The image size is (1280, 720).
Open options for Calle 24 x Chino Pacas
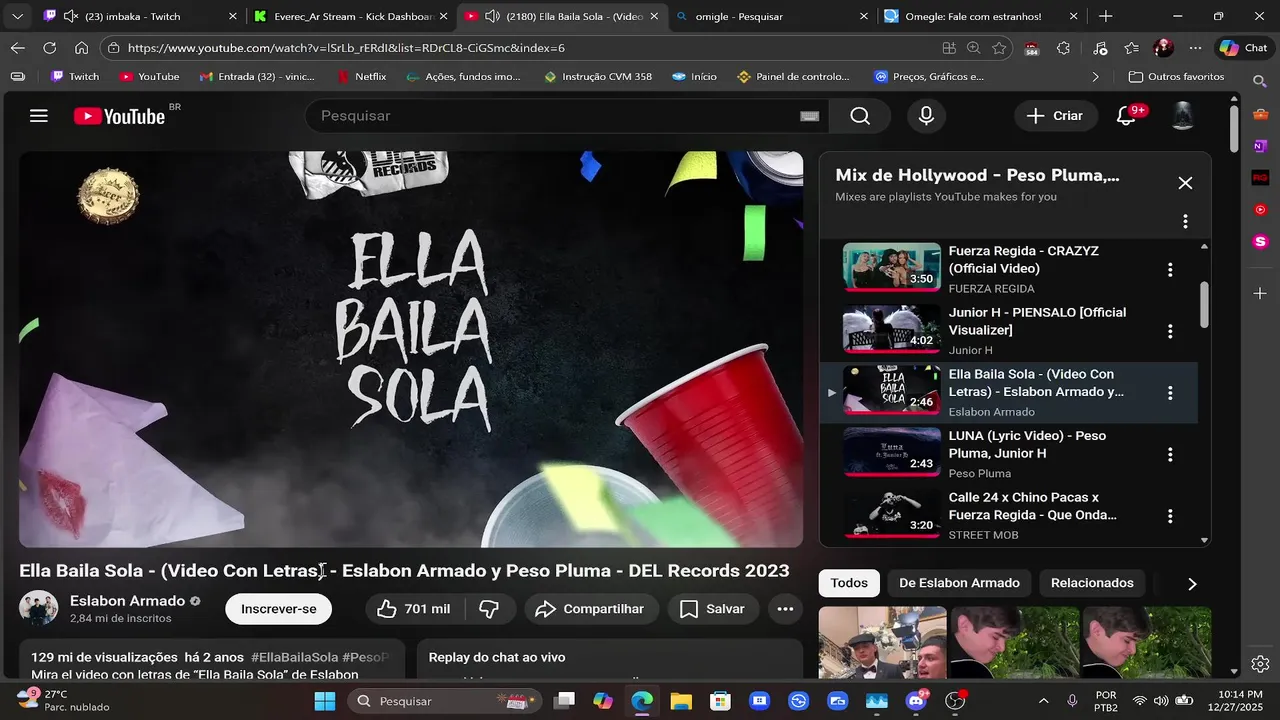(x=1170, y=516)
